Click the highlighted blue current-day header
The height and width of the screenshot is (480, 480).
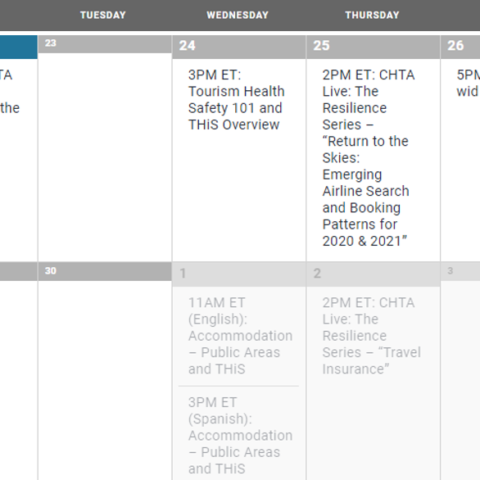(x=18, y=47)
